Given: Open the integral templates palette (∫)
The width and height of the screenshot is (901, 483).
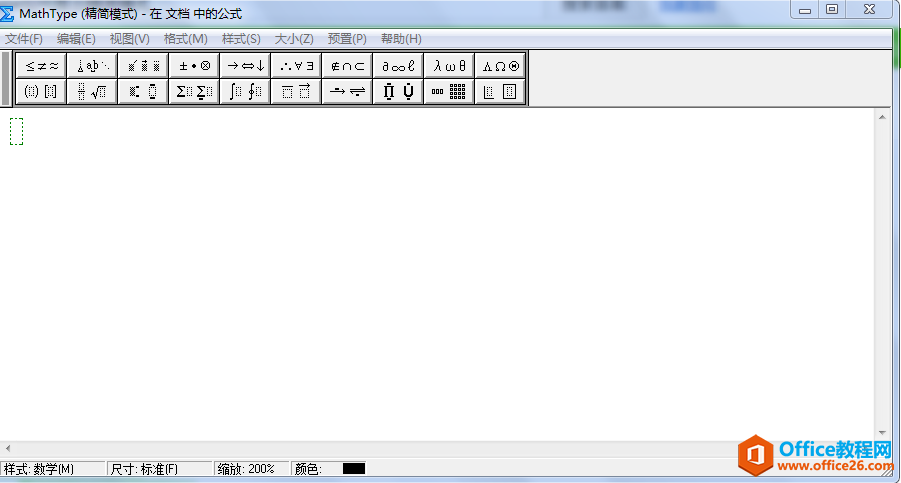Looking at the screenshot, I should [245, 91].
